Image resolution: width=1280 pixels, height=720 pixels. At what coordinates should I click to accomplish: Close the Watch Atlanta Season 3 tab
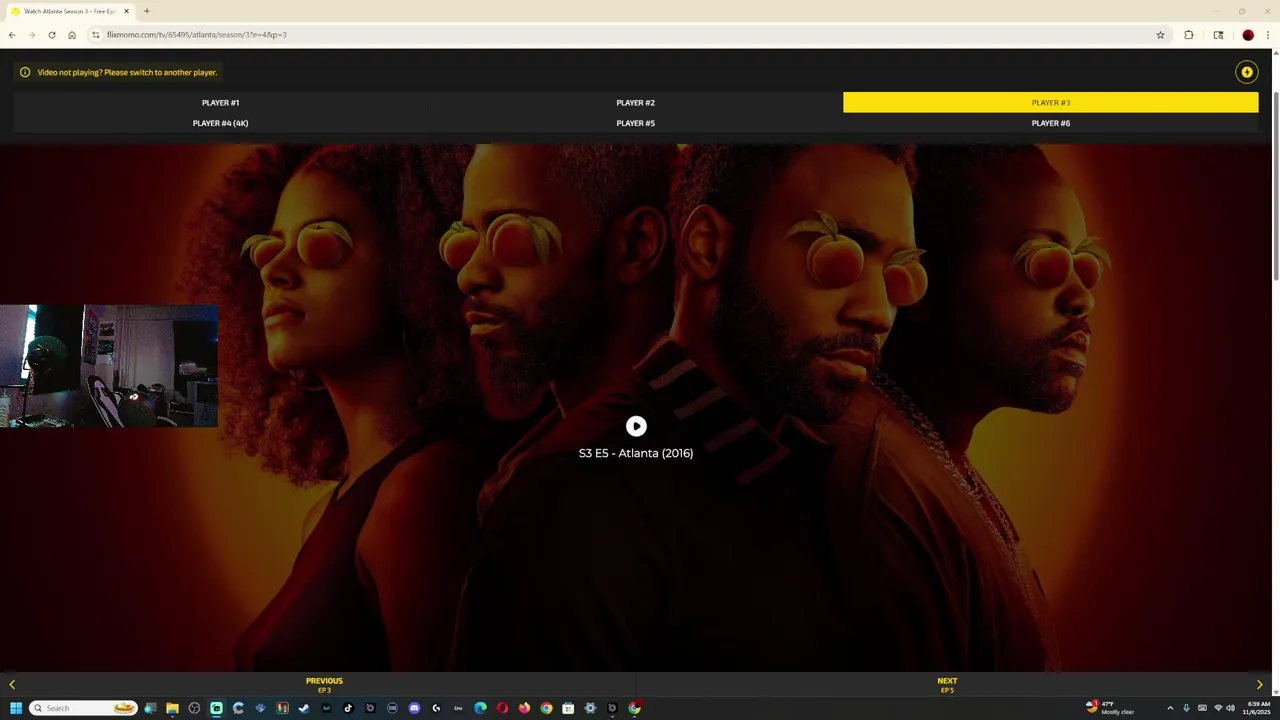point(126,11)
